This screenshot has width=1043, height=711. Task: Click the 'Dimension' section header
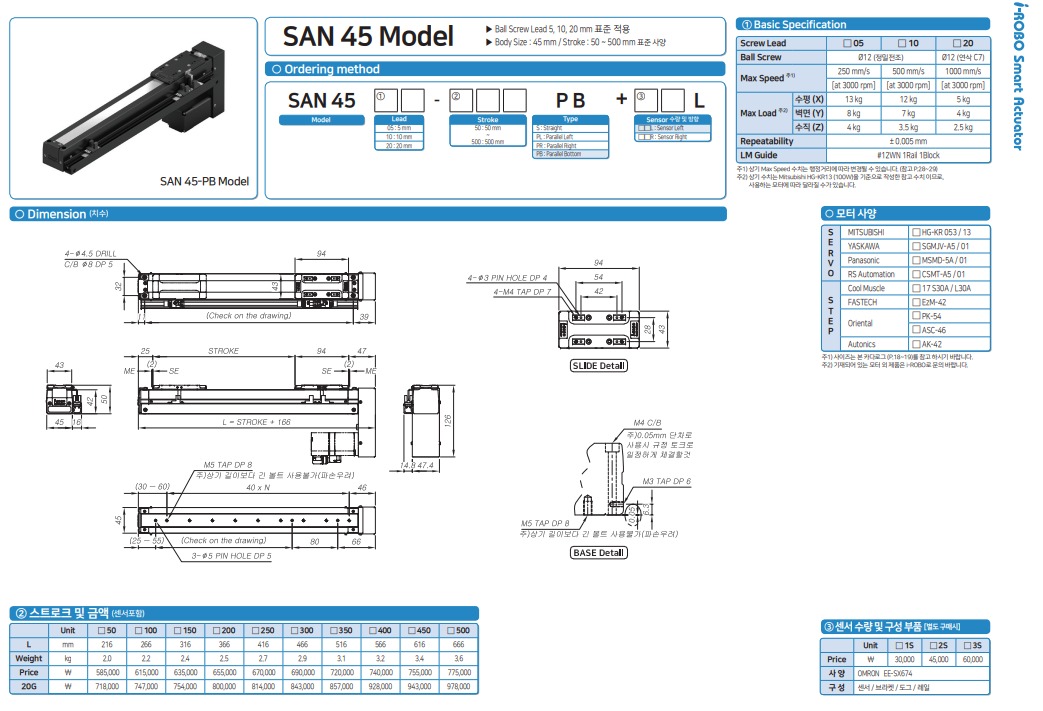point(368,214)
